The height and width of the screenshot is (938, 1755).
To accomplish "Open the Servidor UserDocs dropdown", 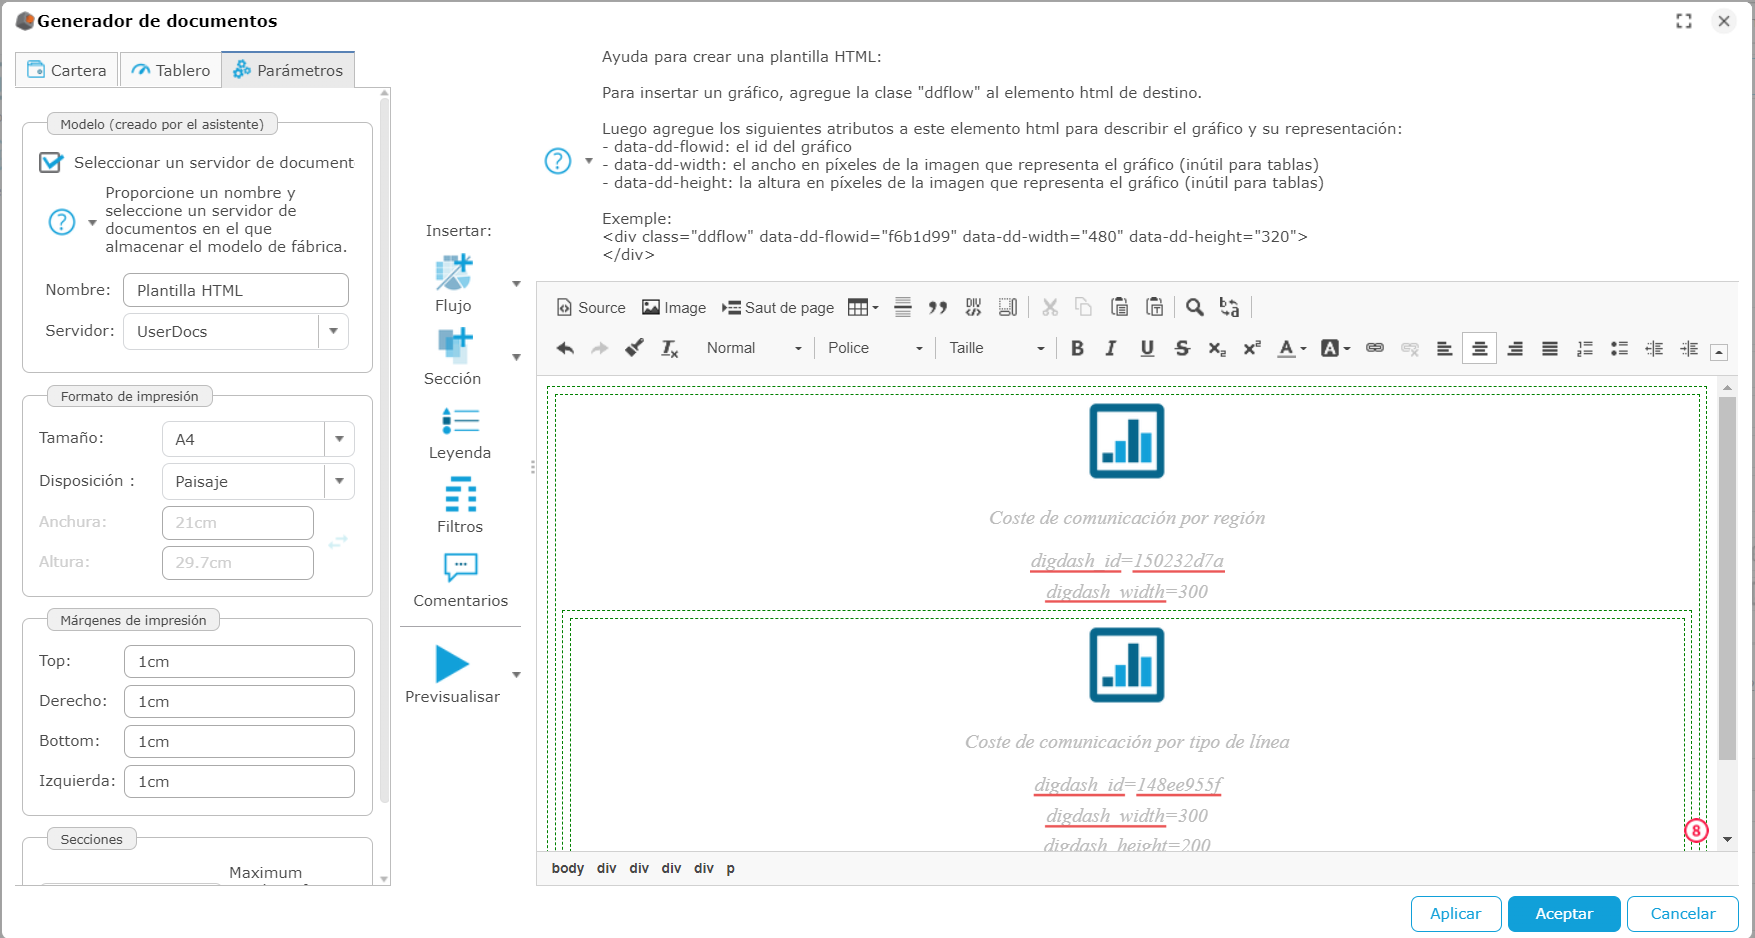I will 333,331.
